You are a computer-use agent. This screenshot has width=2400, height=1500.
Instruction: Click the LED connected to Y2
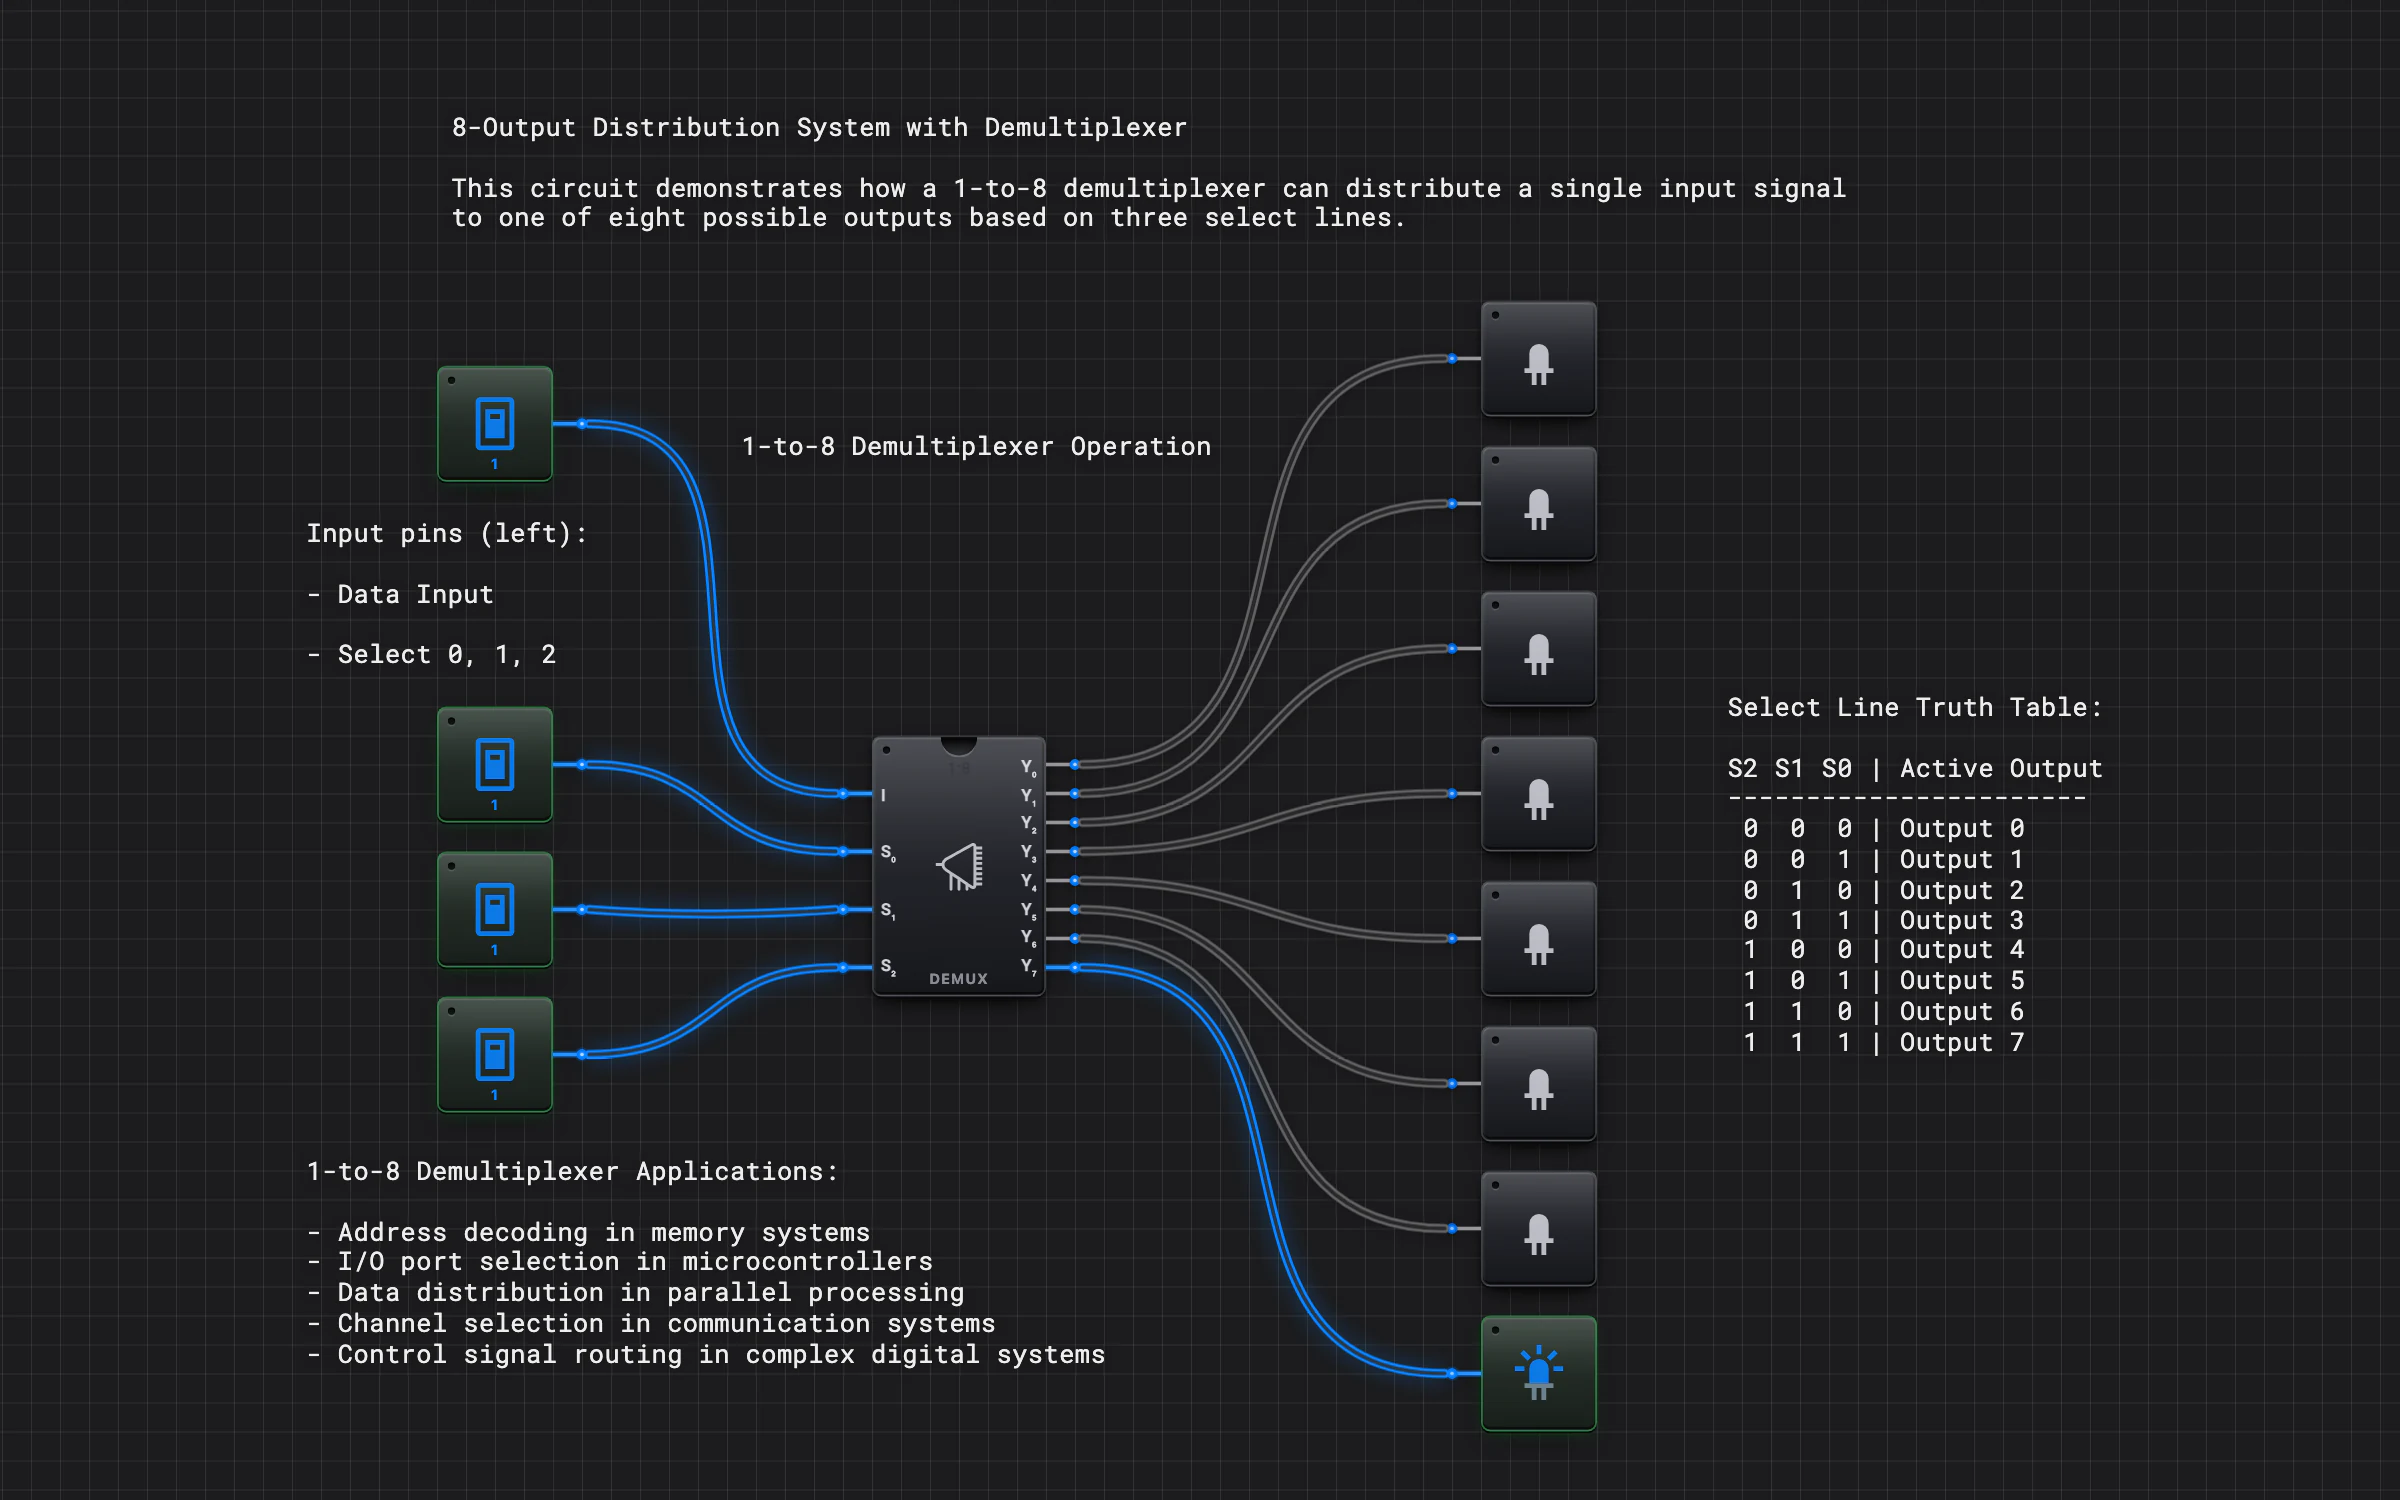1538,649
